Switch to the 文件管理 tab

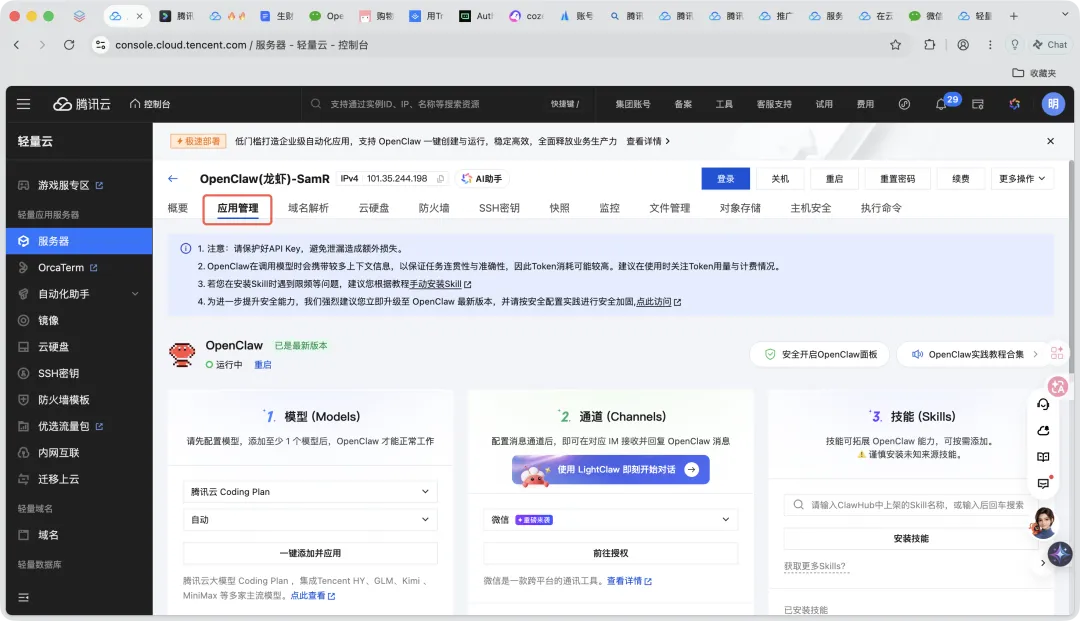click(669, 208)
